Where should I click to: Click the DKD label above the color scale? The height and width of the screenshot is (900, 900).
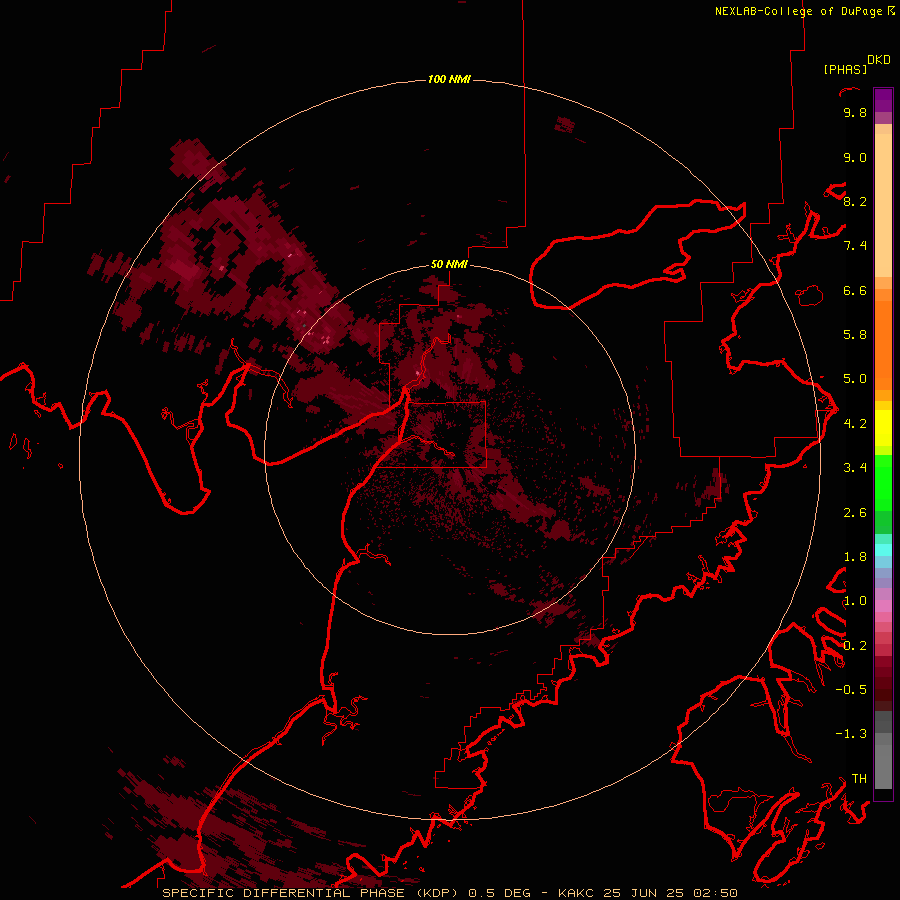(x=879, y=60)
